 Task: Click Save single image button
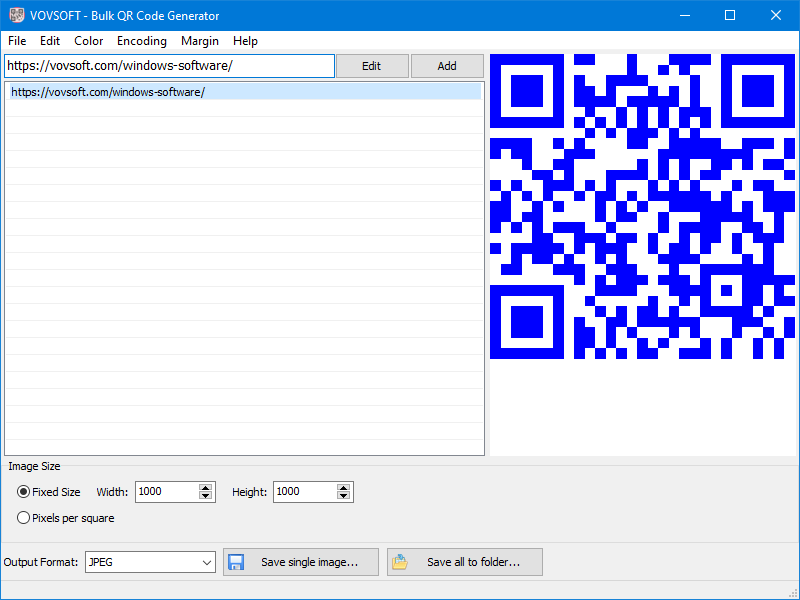tap(300, 562)
